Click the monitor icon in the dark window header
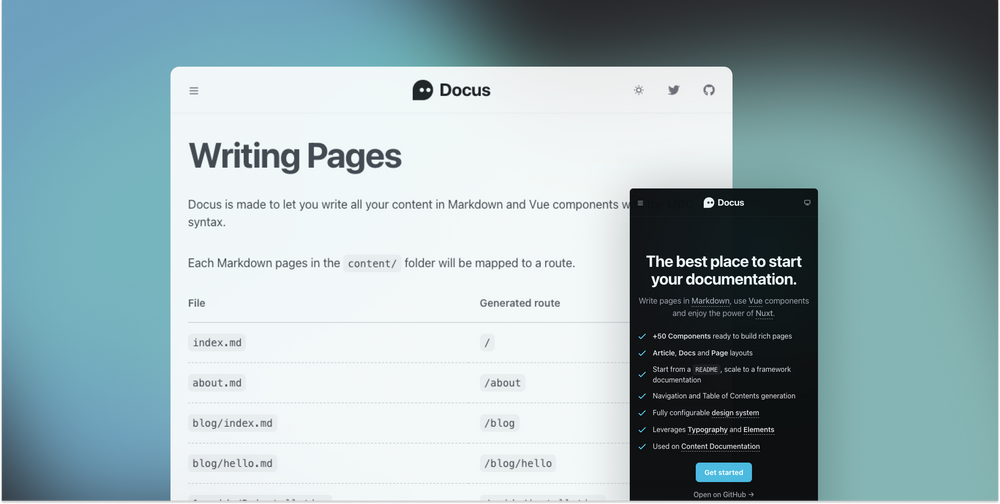The width and height of the screenshot is (1000, 504). pyautogui.click(x=807, y=203)
